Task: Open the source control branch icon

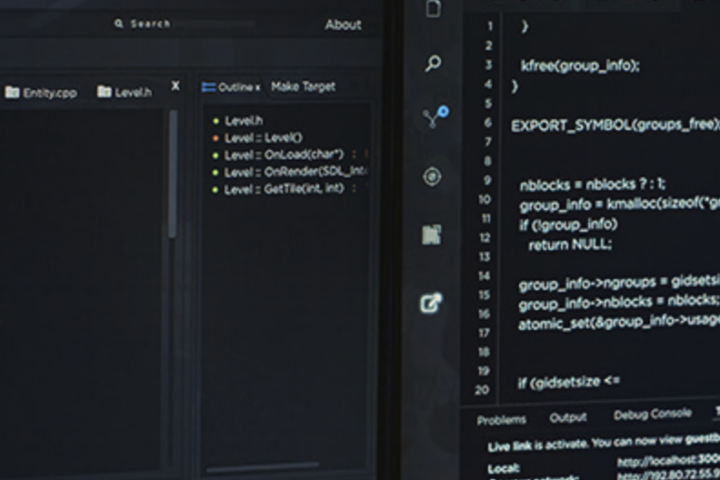Action: (436, 116)
